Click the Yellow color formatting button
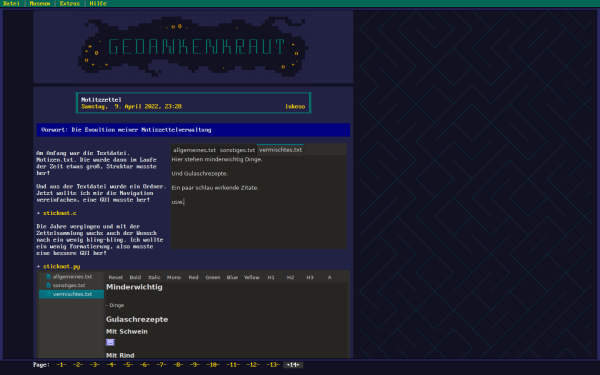This screenshot has width=600, height=375. [252, 277]
